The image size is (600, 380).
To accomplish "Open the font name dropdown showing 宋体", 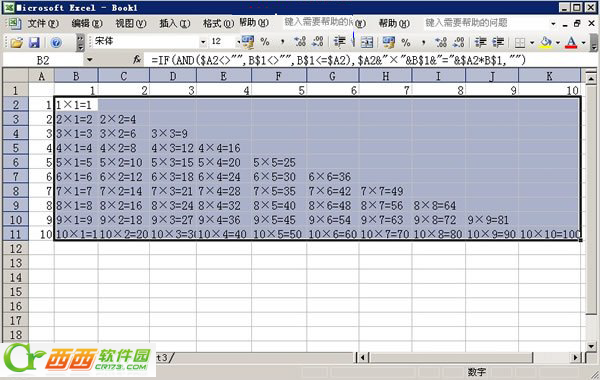I will [x=203, y=42].
